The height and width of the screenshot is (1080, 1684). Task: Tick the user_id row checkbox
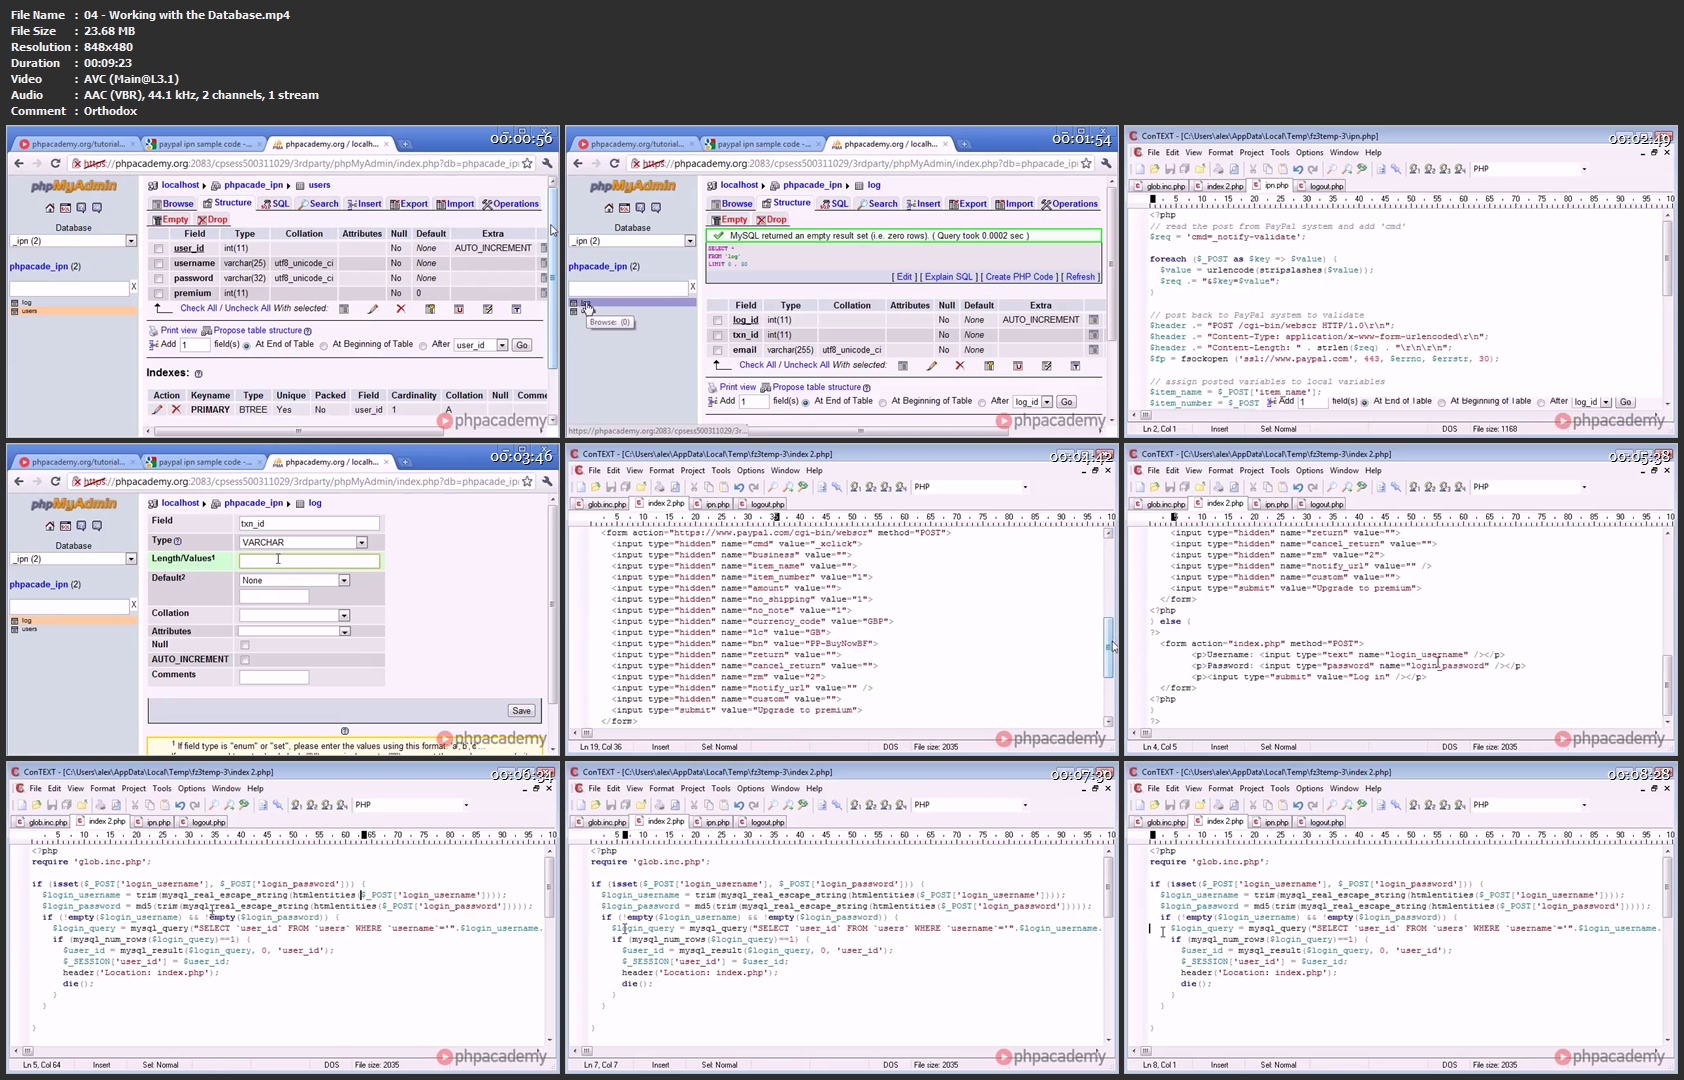point(158,249)
